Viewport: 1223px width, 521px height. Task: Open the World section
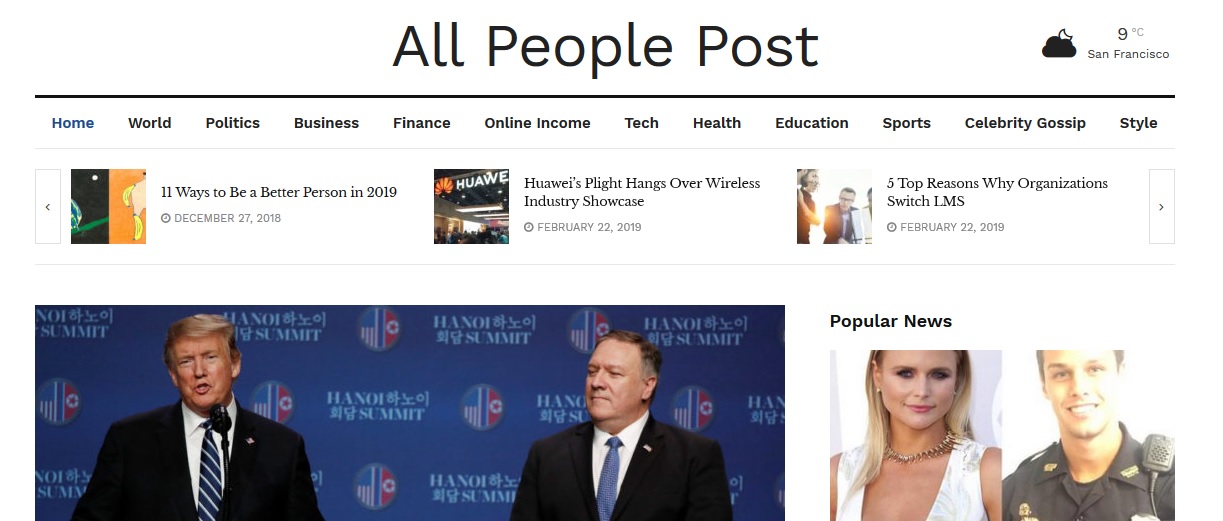click(x=150, y=123)
